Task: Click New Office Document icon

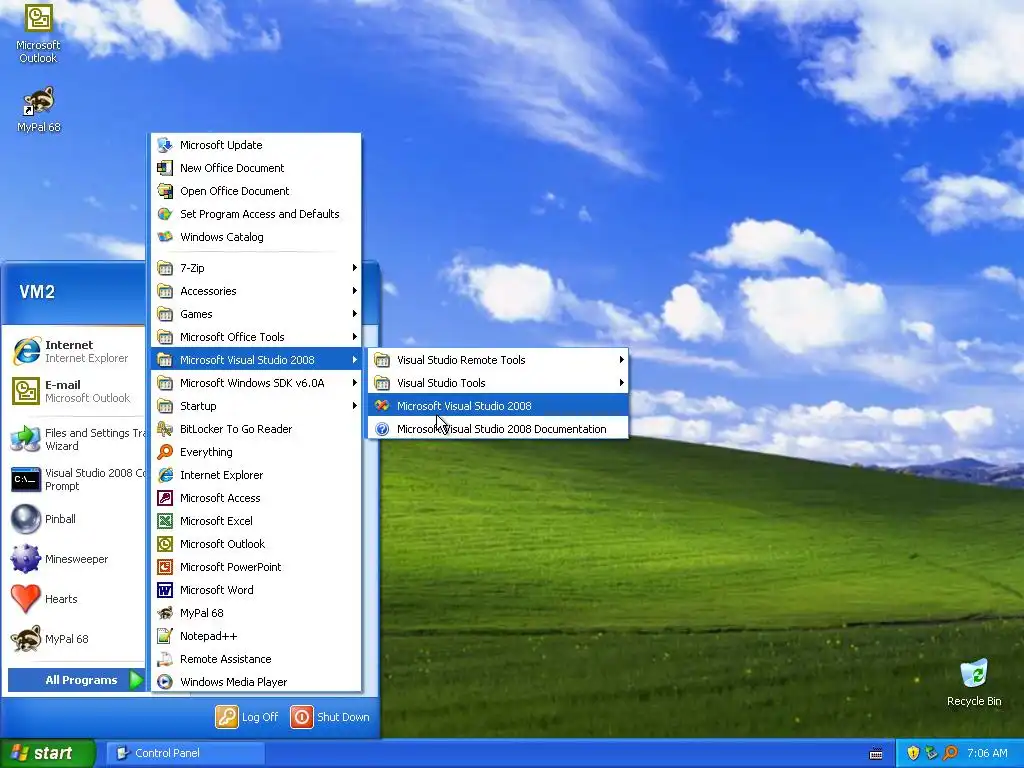Action: (165, 168)
